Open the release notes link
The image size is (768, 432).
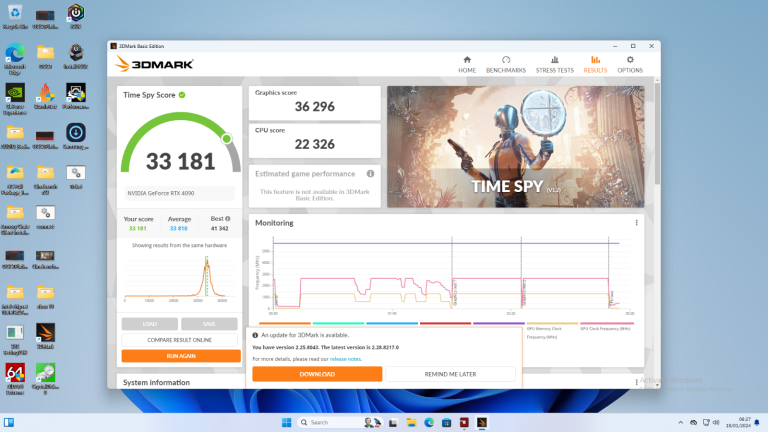click(x=346, y=358)
